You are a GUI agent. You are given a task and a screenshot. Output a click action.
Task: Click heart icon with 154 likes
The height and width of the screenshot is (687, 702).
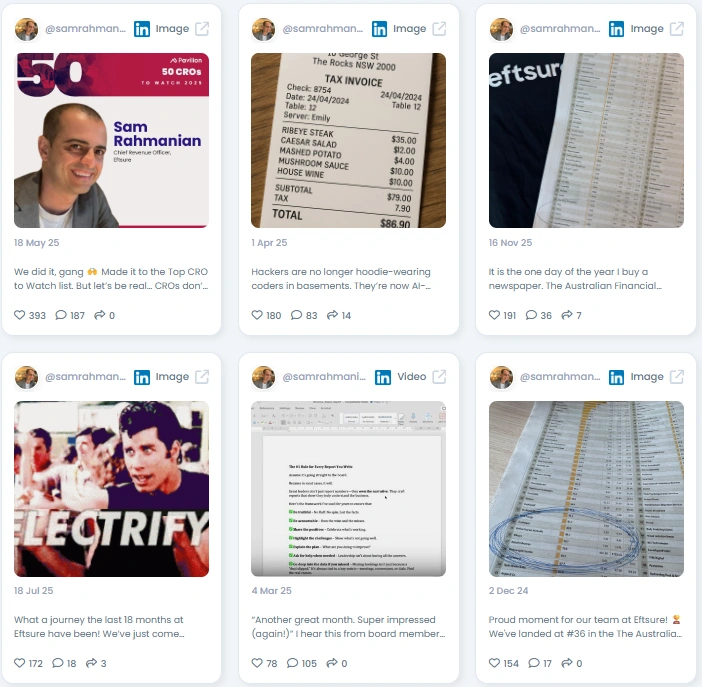click(494, 663)
